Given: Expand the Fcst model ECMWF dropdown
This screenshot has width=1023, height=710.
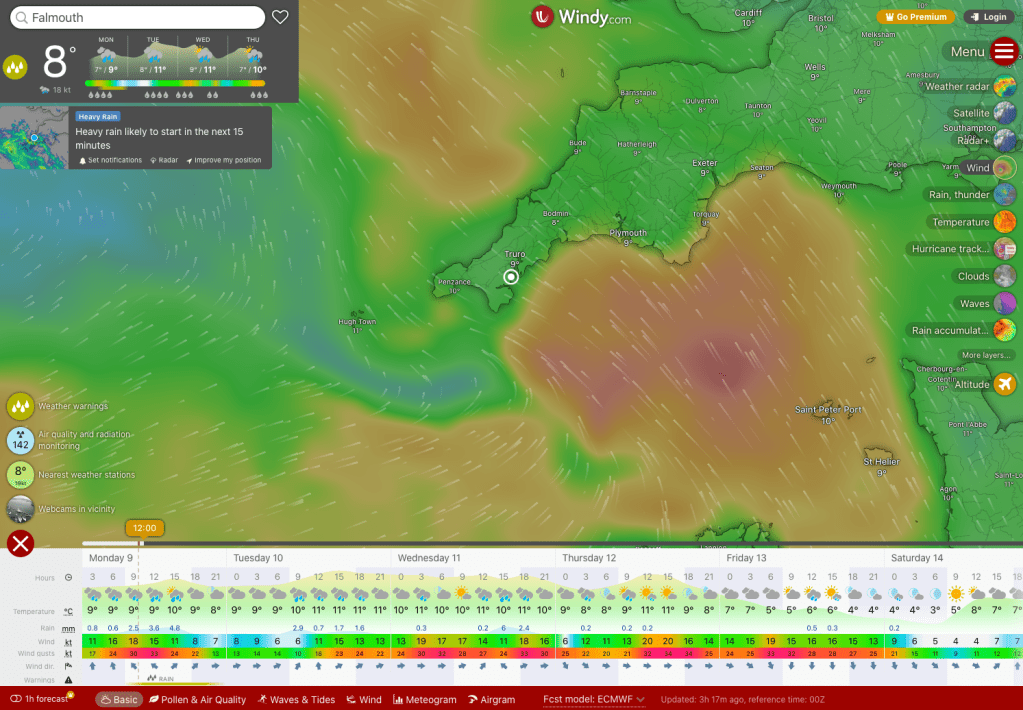Looking at the screenshot, I should click(x=594, y=699).
